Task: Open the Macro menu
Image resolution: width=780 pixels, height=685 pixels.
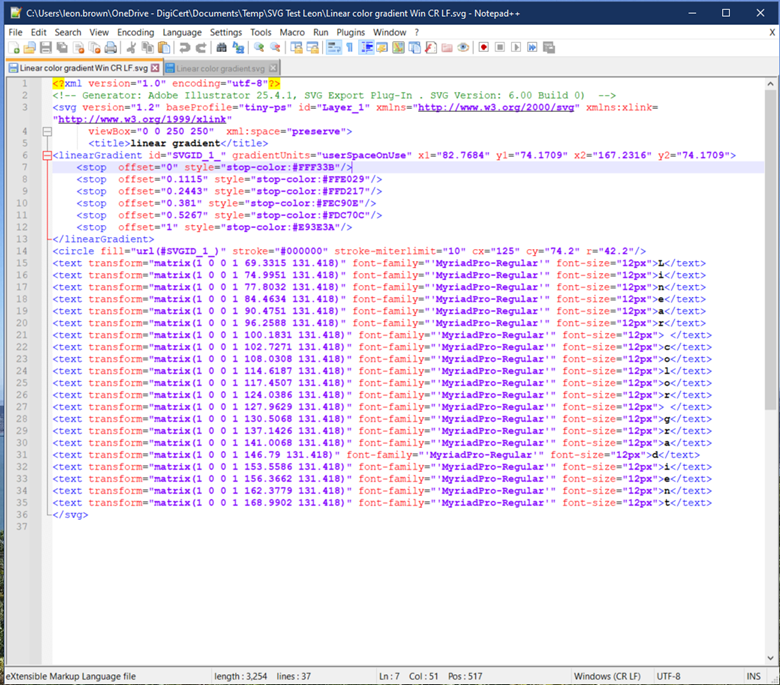Action: 292,32
